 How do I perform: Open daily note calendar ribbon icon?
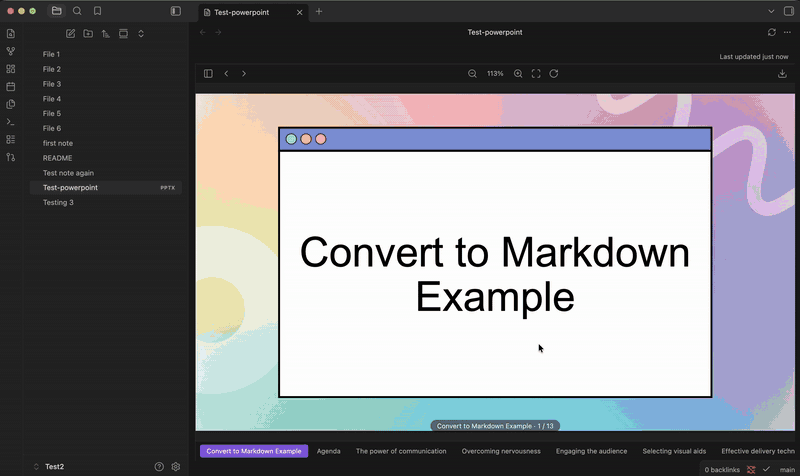[11, 87]
